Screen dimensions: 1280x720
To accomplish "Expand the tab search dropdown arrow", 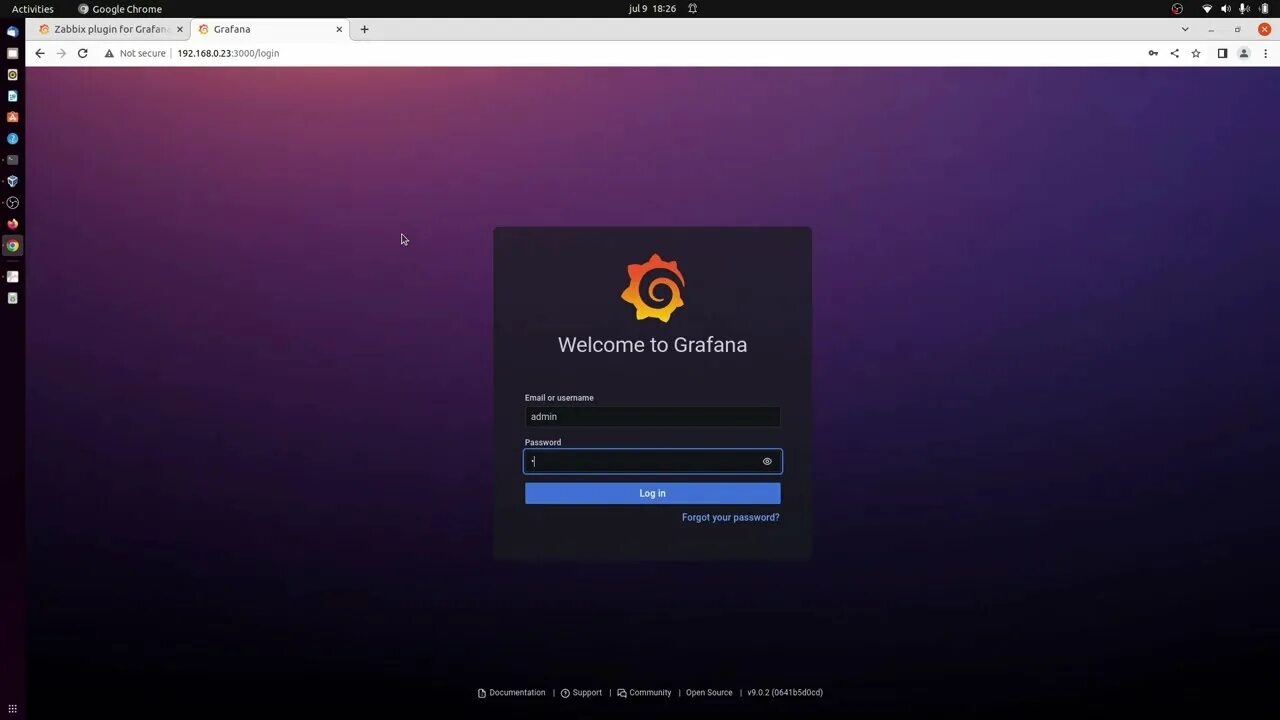I will tap(1185, 29).
